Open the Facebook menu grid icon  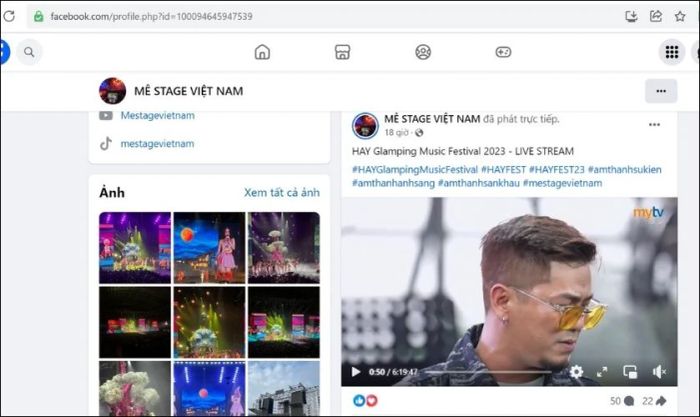click(672, 52)
